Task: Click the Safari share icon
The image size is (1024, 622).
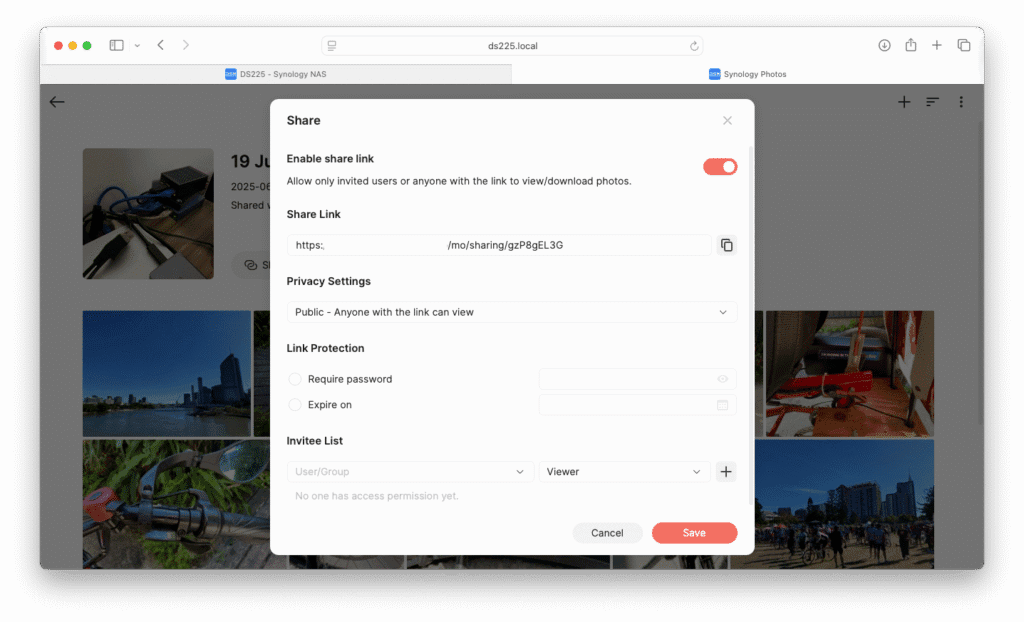Action: [x=911, y=45]
